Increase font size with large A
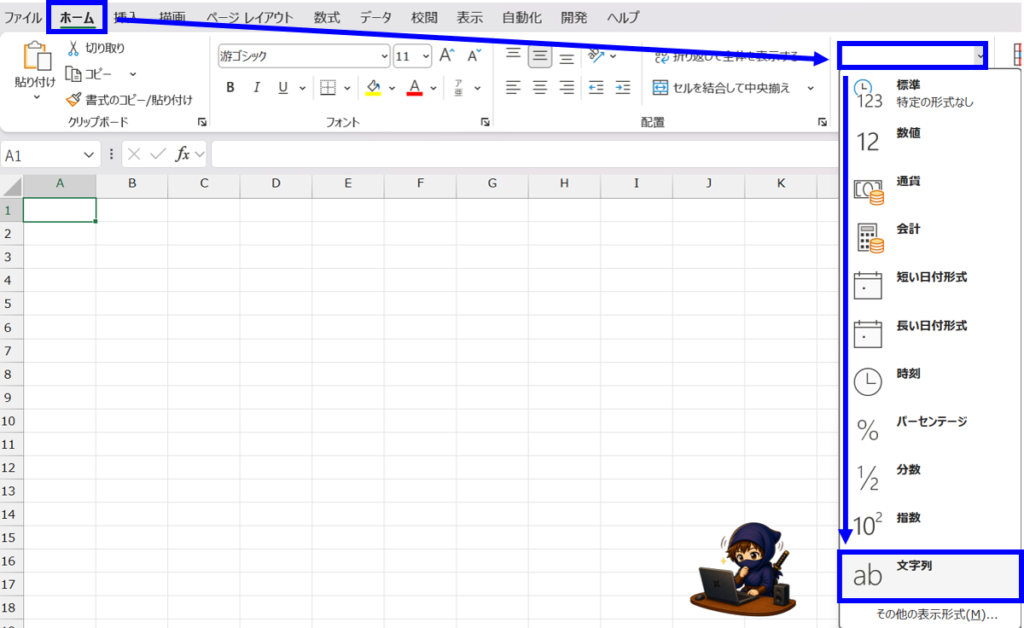This screenshot has height=628, width=1024. click(x=447, y=55)
